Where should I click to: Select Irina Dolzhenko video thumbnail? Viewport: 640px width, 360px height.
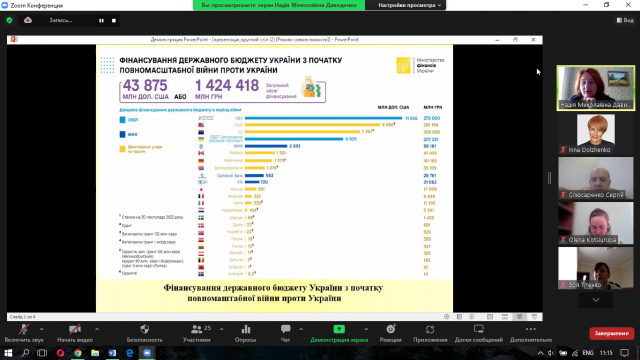[596, 134]
